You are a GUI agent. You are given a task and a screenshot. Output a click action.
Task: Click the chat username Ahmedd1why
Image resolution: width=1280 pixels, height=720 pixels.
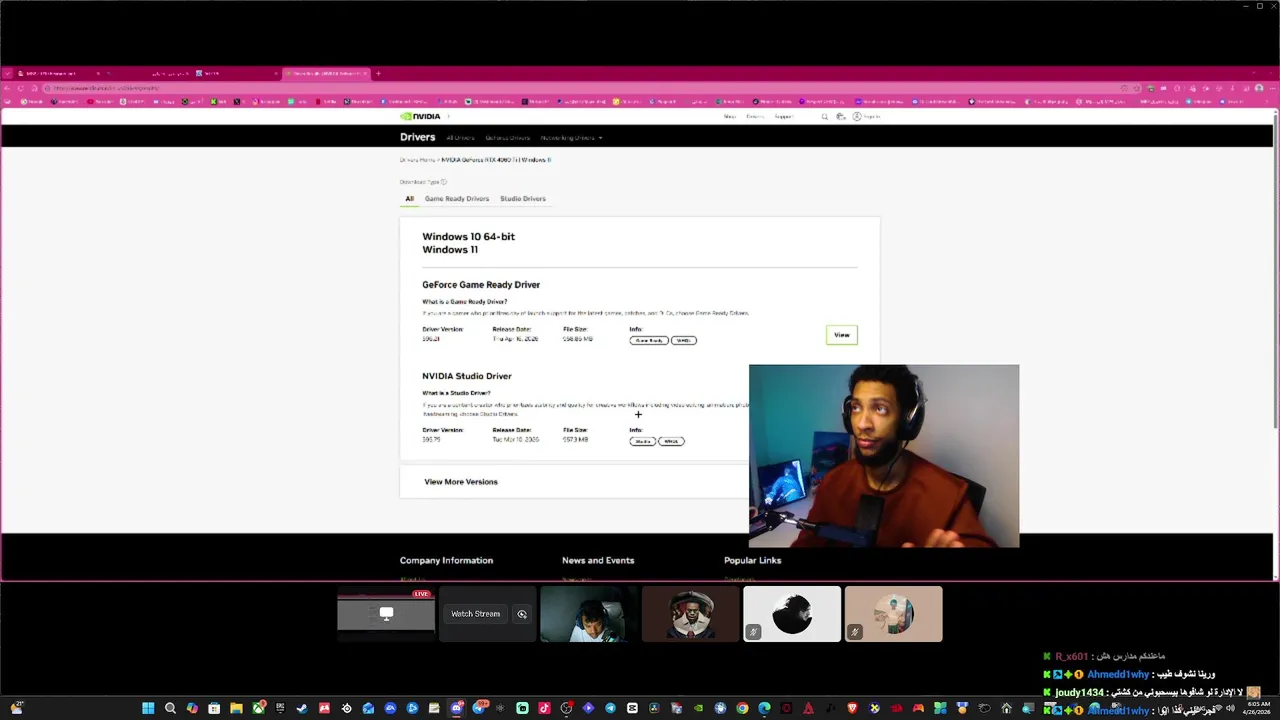[1118, 675]
